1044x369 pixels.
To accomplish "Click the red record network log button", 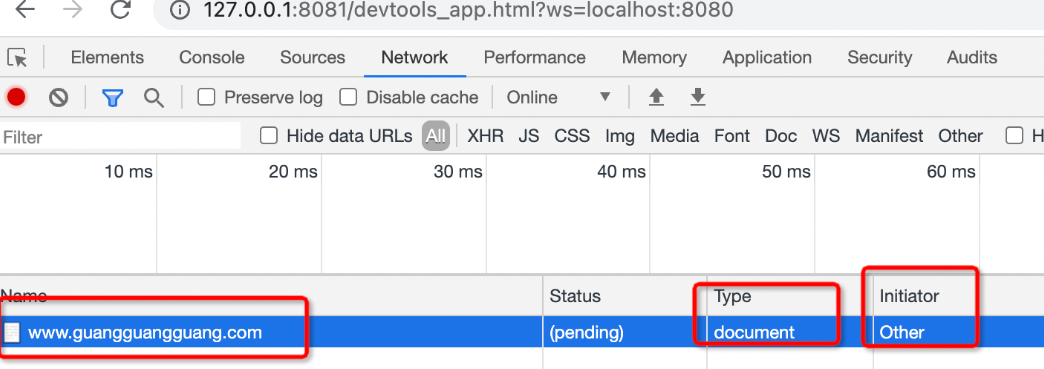I will (16, 98).
